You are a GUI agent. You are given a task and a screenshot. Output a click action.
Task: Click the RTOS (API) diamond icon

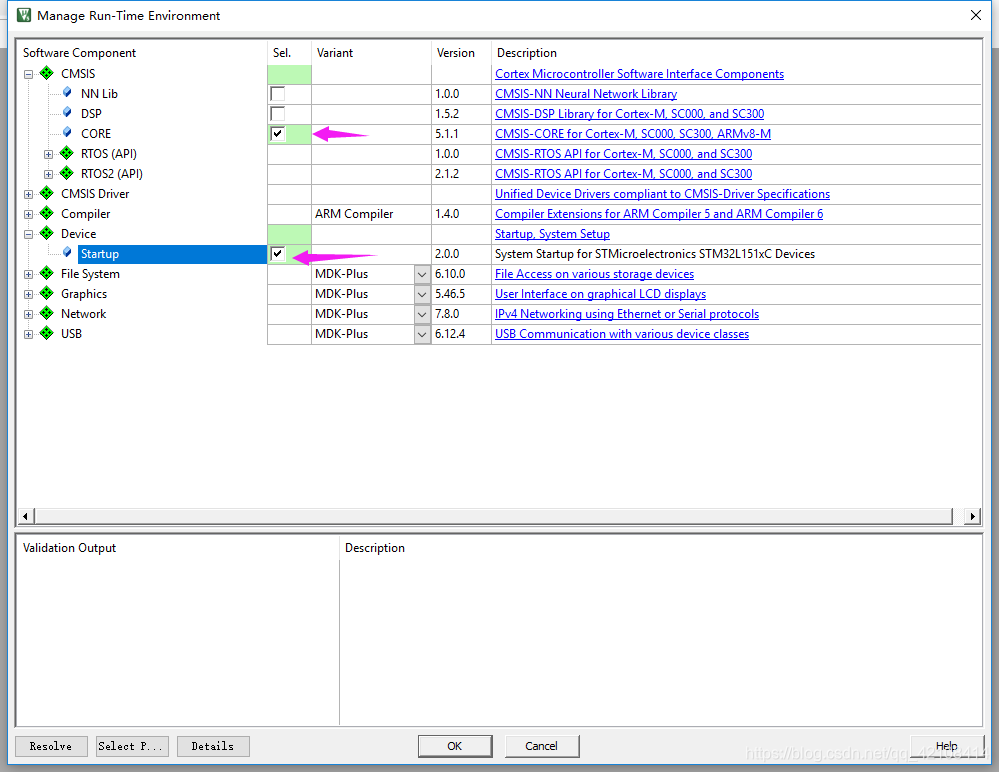point(67,153)
